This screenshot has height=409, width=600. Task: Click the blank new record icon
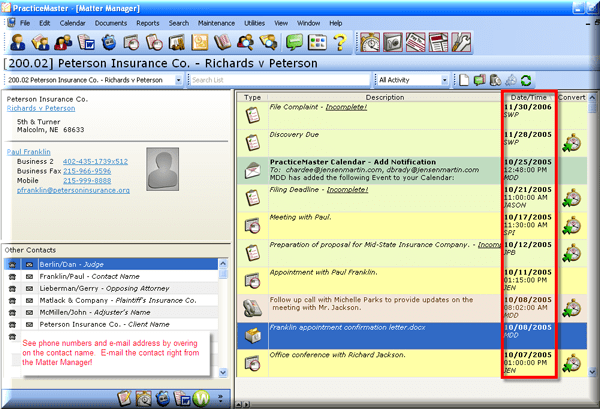click(x=464, y=80)
